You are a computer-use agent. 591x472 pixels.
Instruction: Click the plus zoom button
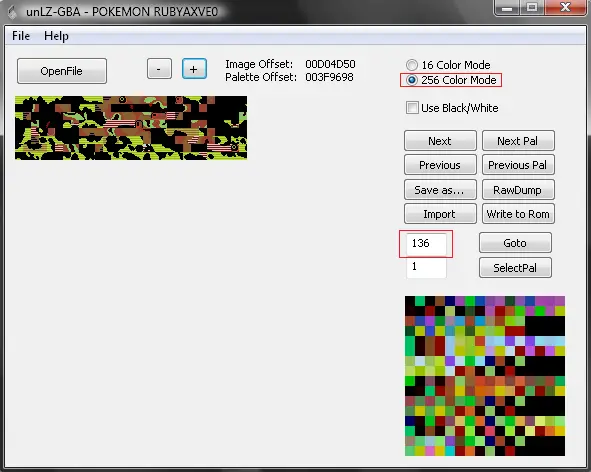coord(194,69)
